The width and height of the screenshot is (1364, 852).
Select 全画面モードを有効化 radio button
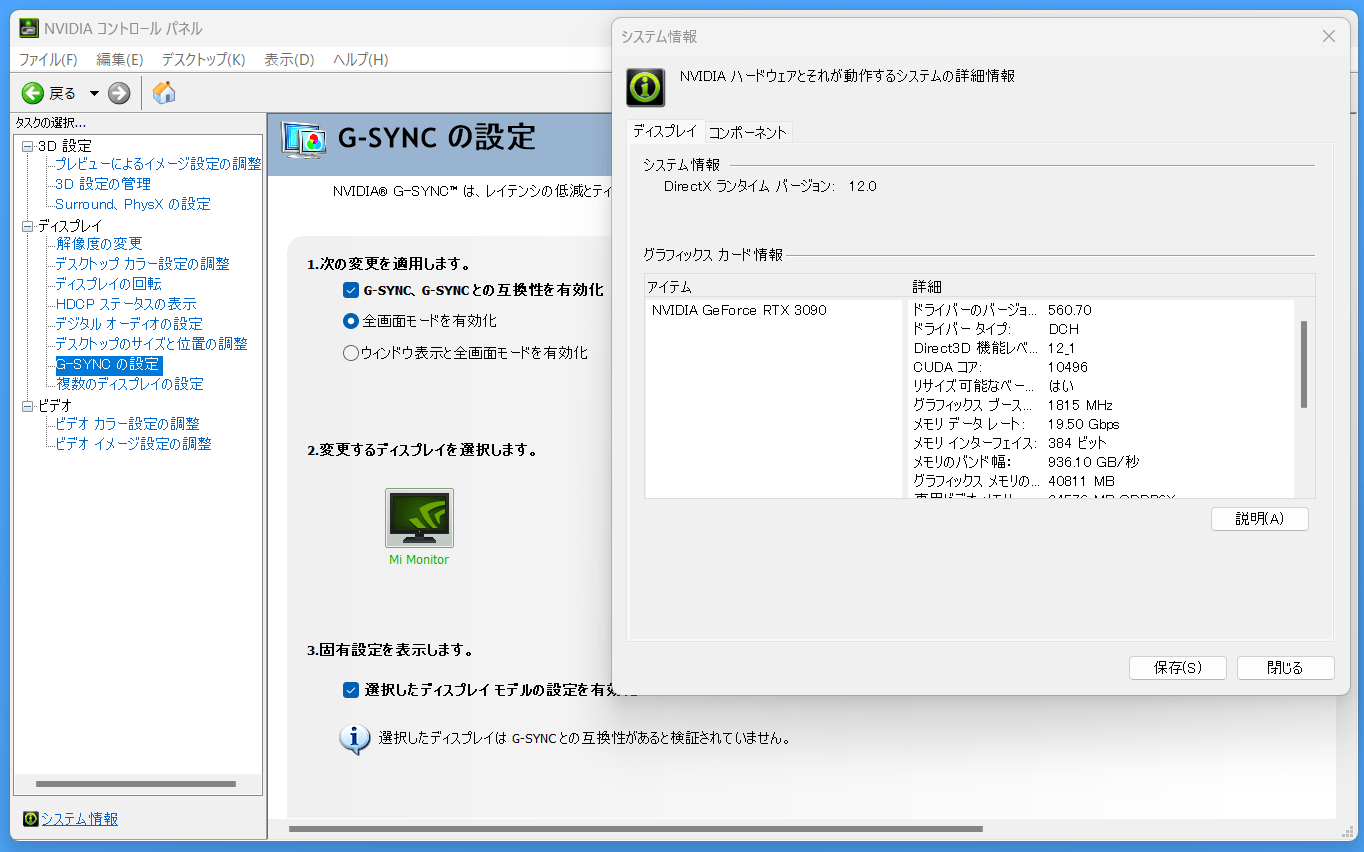pyautogui.click(x=350, y=321)
